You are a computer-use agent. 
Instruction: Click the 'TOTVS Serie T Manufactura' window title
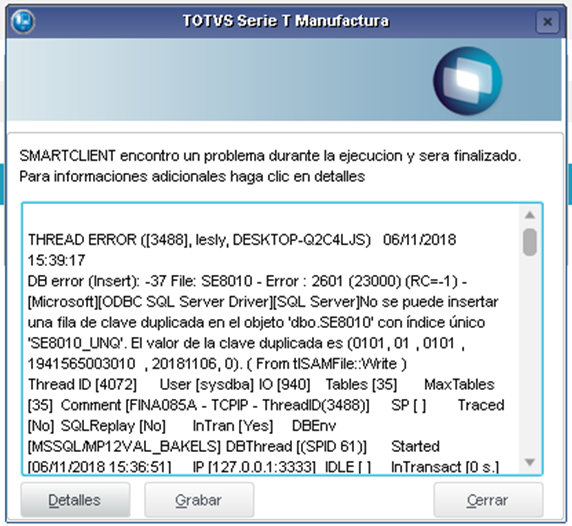pos(286,21)
